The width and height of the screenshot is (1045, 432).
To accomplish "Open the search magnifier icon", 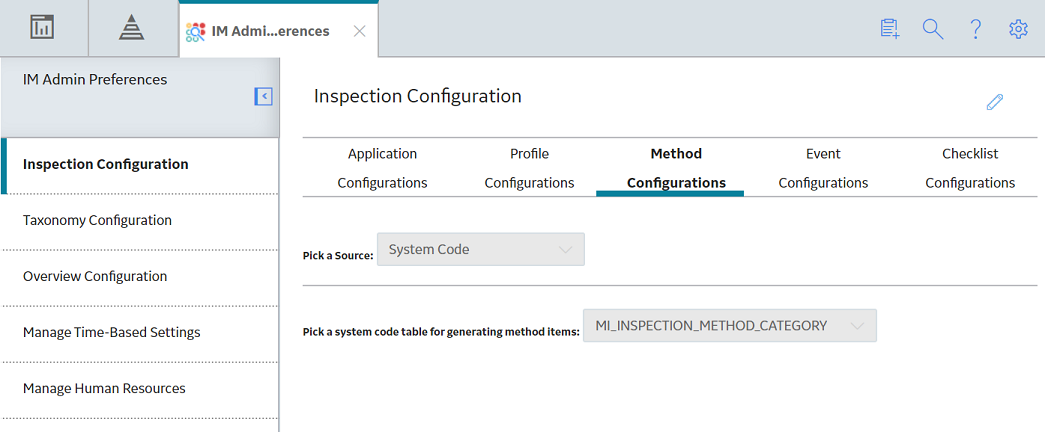I will pyautogui.click(x=932, y=29).
